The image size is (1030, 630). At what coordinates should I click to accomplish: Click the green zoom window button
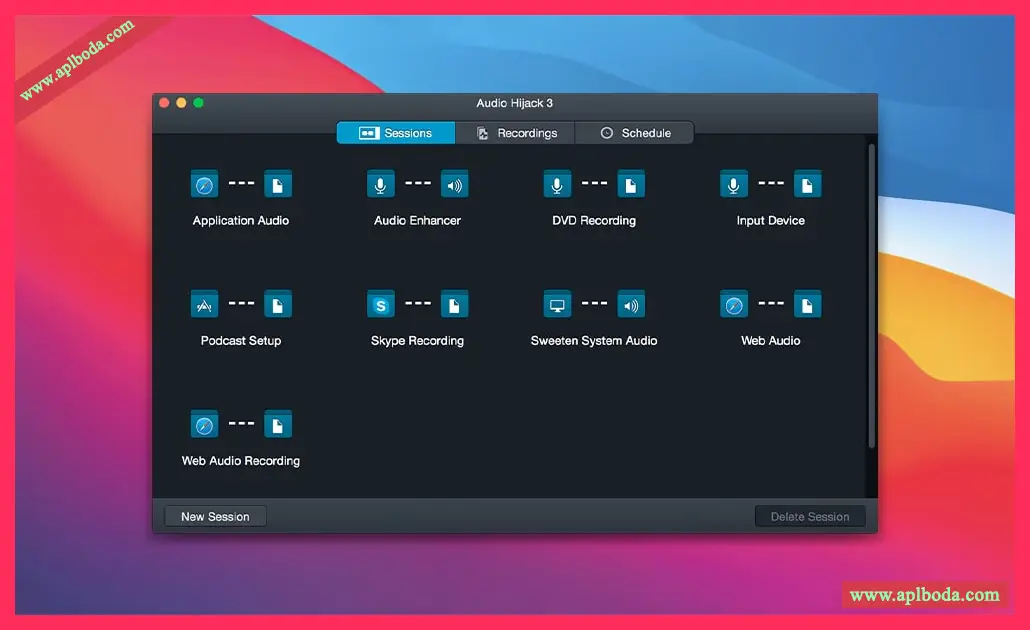(198, 102)
